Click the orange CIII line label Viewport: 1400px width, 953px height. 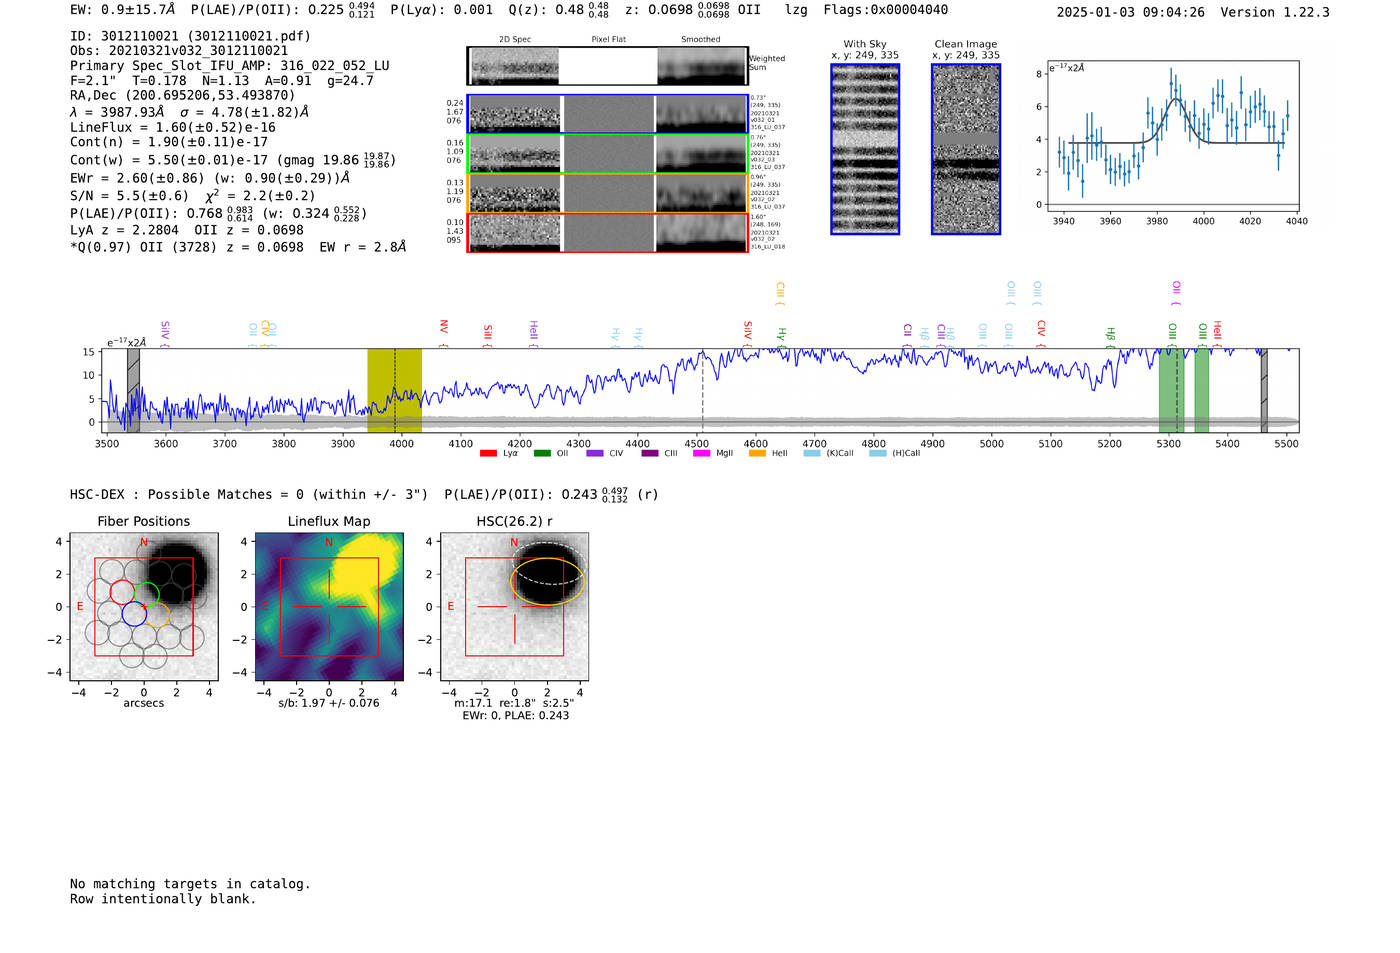coord(781,293)
